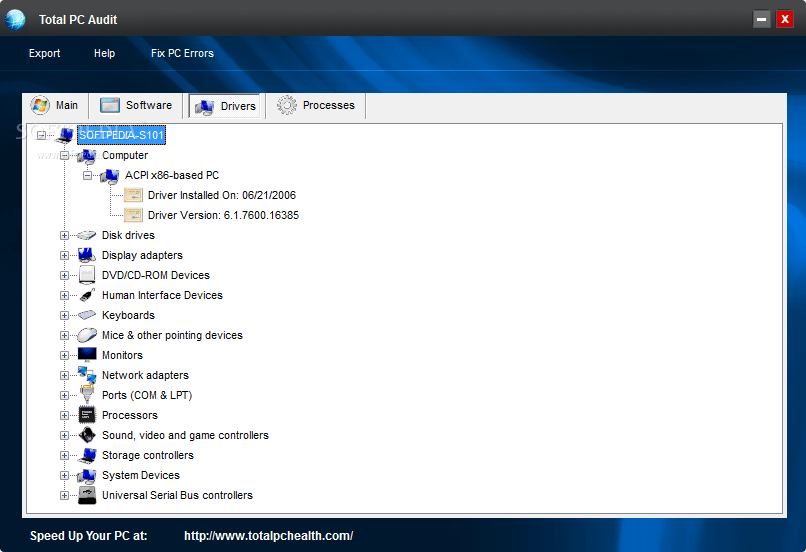806x552 pixels.
Task: Switch to the Software tab
Action: coord(136,105)
